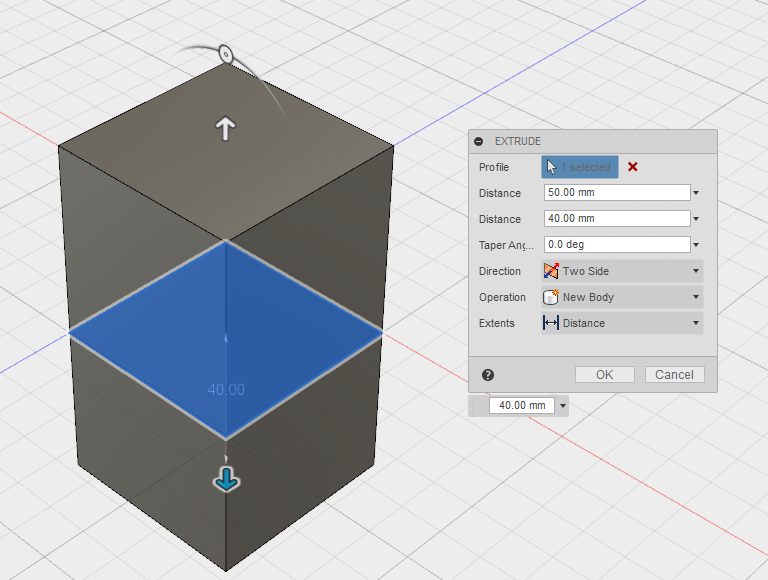This screenshot has height=580, width=768.
Task: Click the OK button in Extrude dialog
Action: (x=604, y=375)
